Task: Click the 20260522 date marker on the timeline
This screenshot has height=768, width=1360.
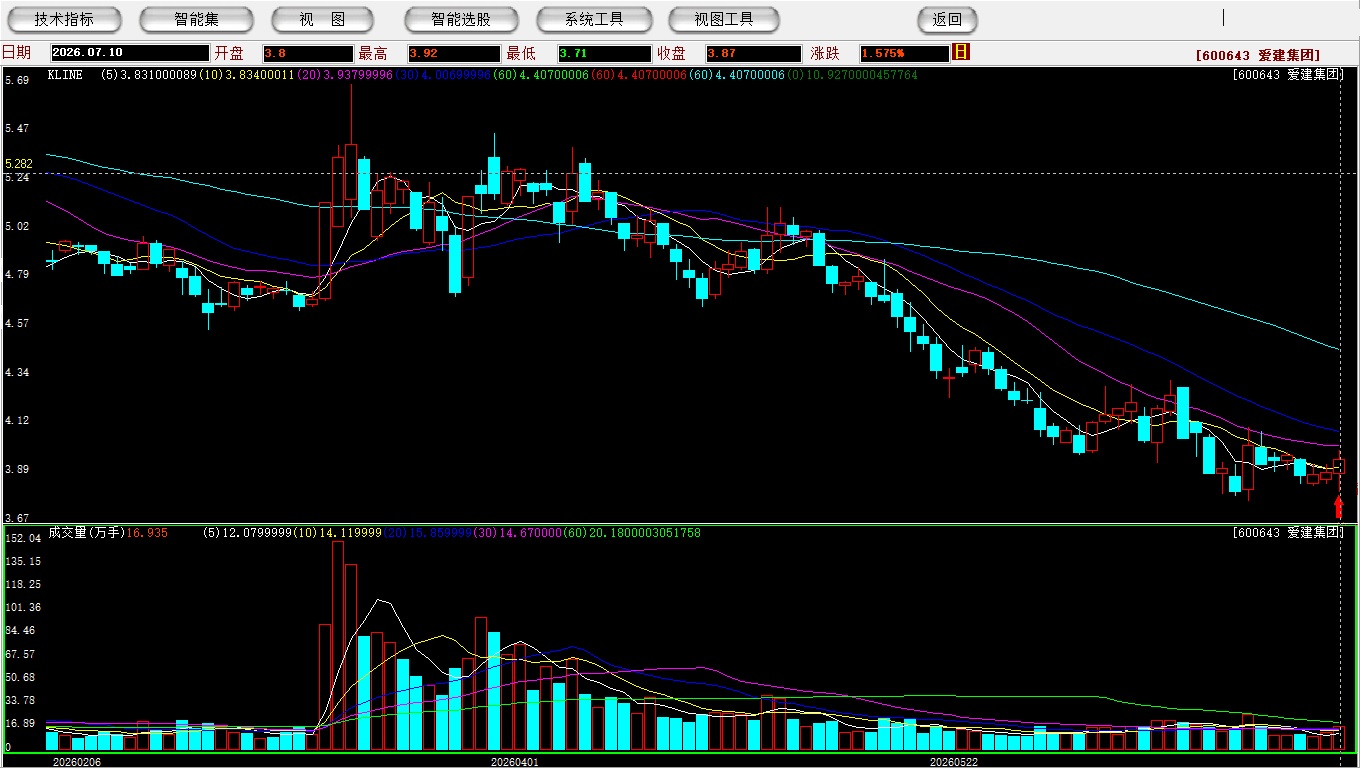Action: click(x=954, y=762)
